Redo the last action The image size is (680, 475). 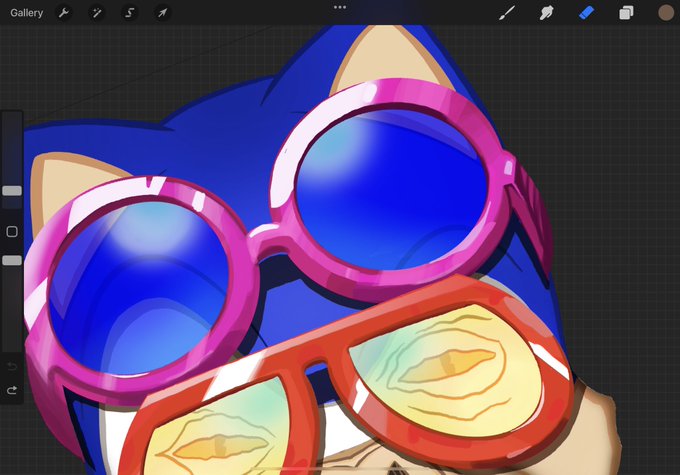12,390
